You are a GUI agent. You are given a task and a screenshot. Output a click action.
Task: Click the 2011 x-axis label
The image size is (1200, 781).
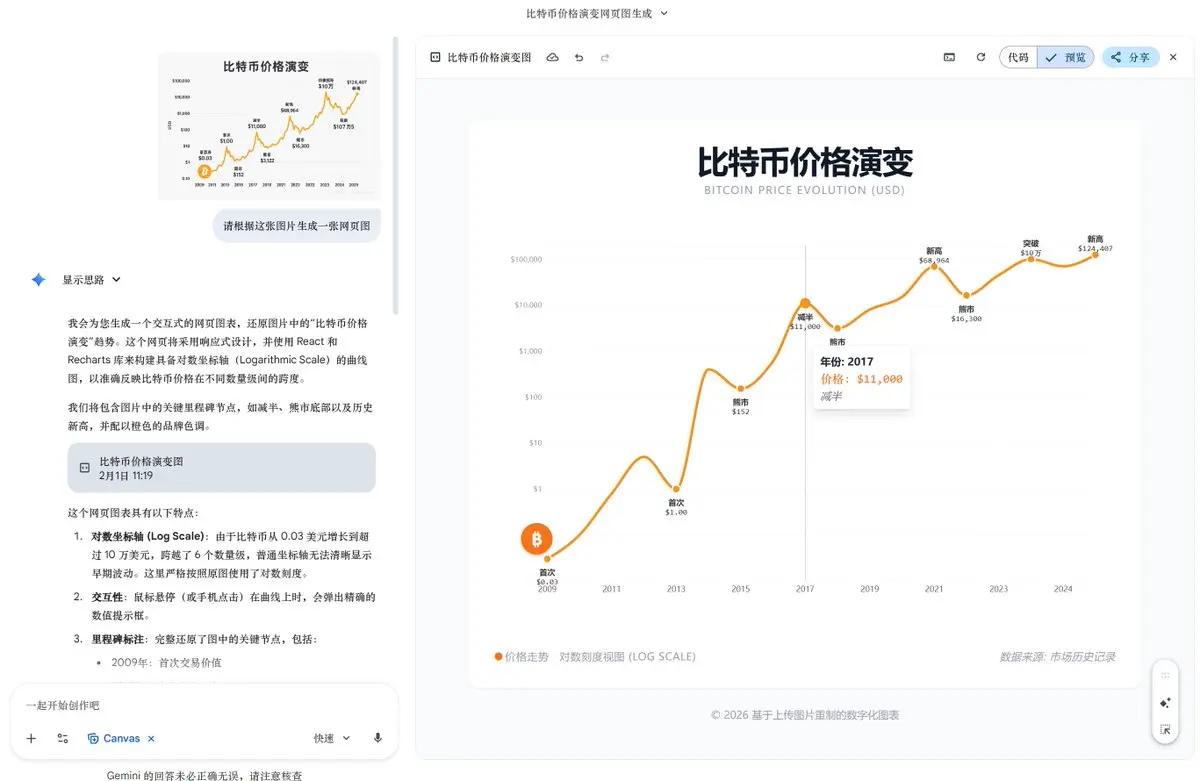pos(612,589)
